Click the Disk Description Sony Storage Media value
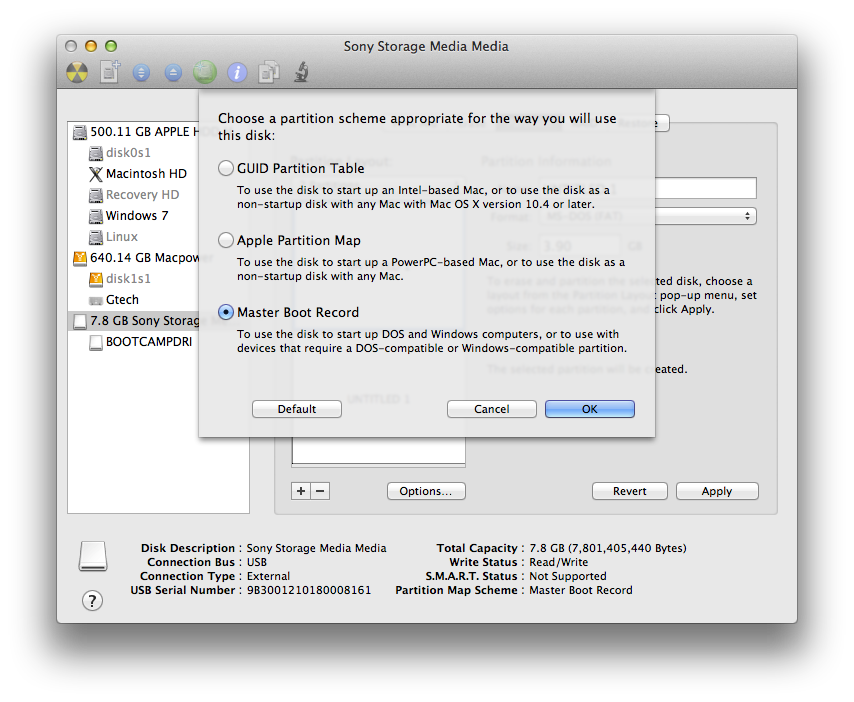Image resolution: width=854 pixels, height=702 pixels. (x=316, y=548)
